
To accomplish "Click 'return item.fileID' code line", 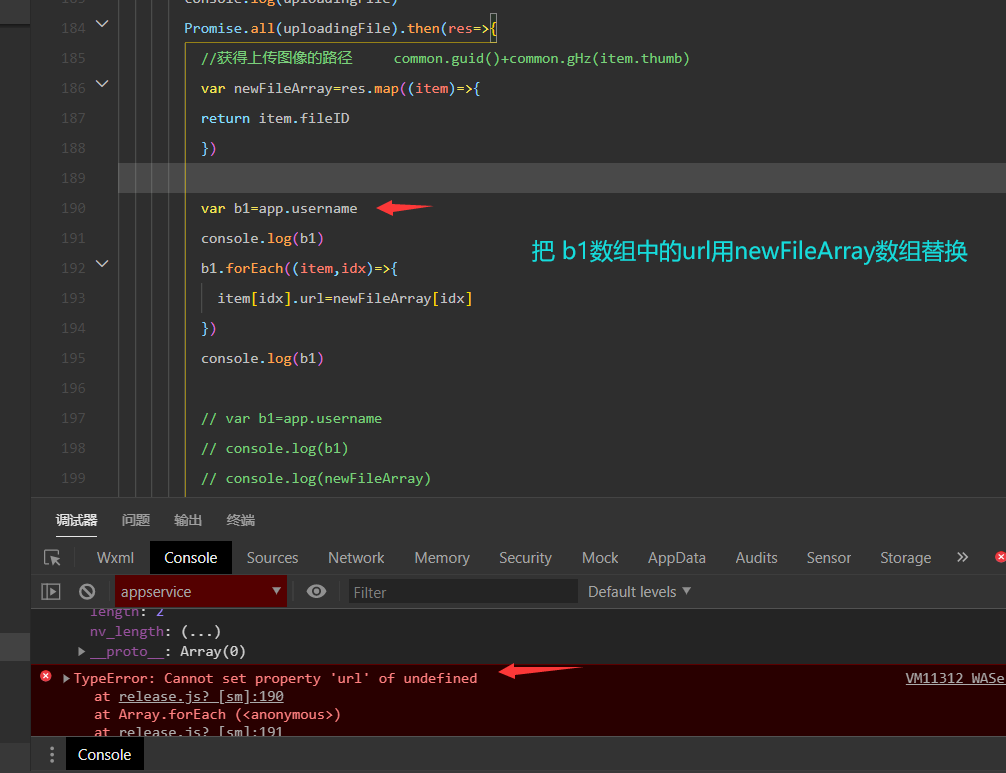I will coord(275,118).
